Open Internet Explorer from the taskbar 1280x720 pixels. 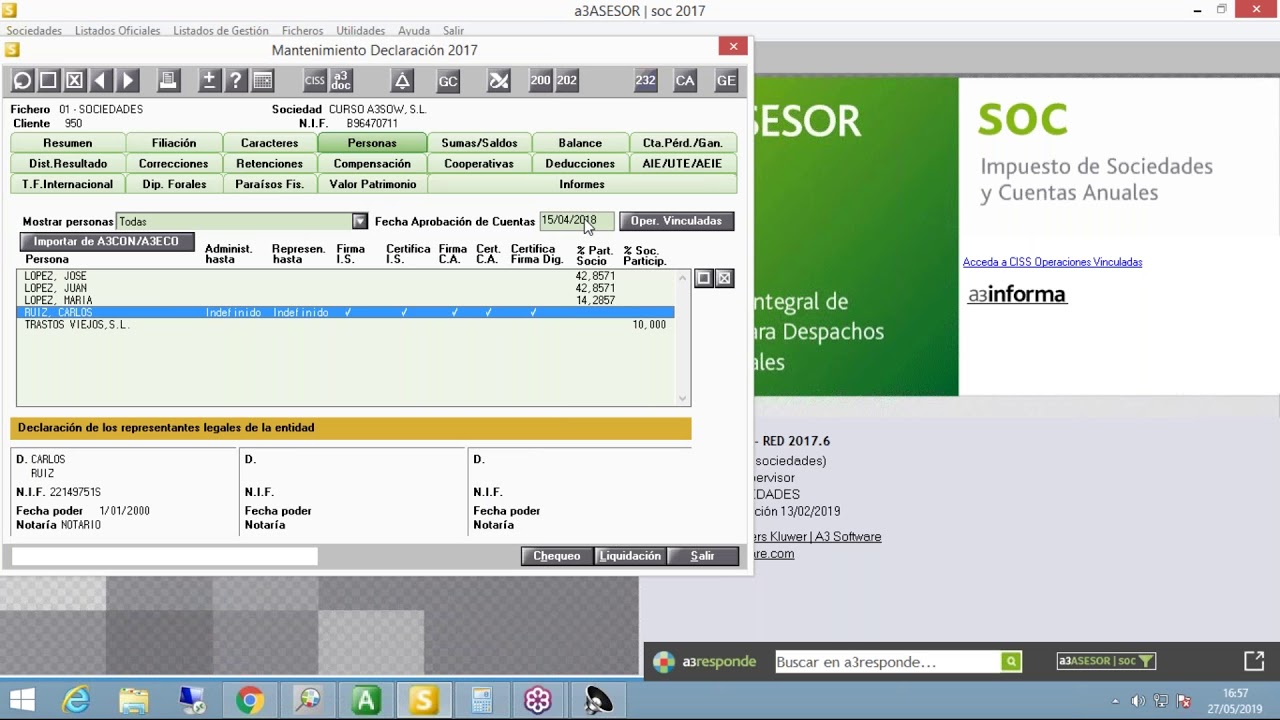point(77,700)
